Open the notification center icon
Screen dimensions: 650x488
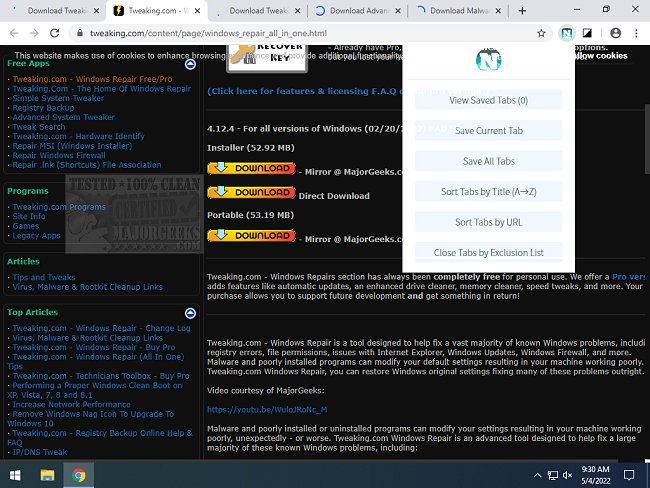point(629,475)
